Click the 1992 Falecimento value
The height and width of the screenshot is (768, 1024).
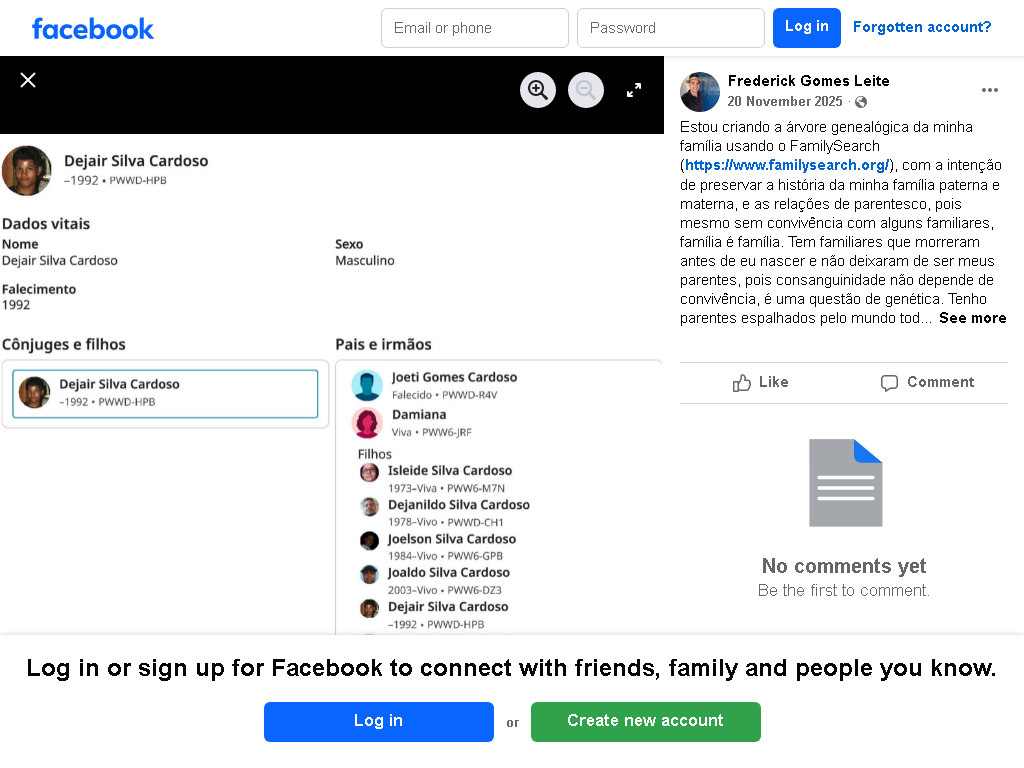pos(16,305)
